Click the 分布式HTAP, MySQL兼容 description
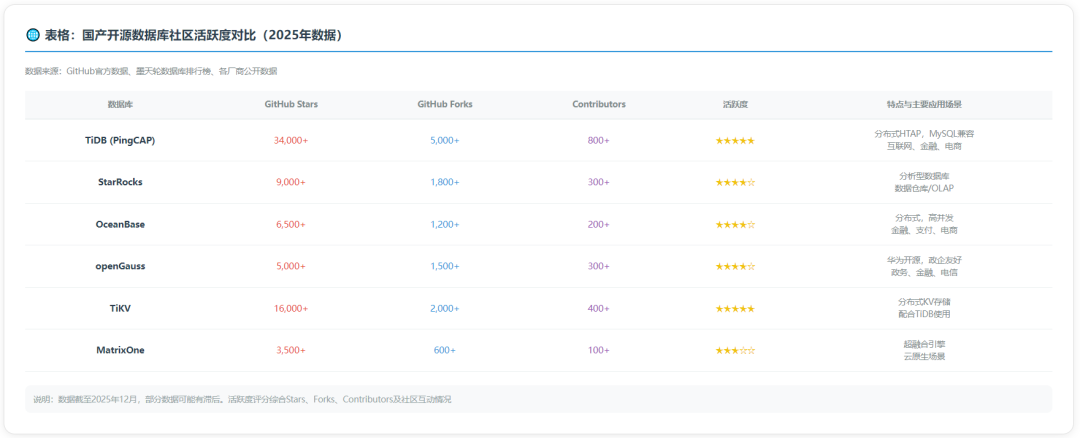The image size is (1080, 438). [924, 134]
